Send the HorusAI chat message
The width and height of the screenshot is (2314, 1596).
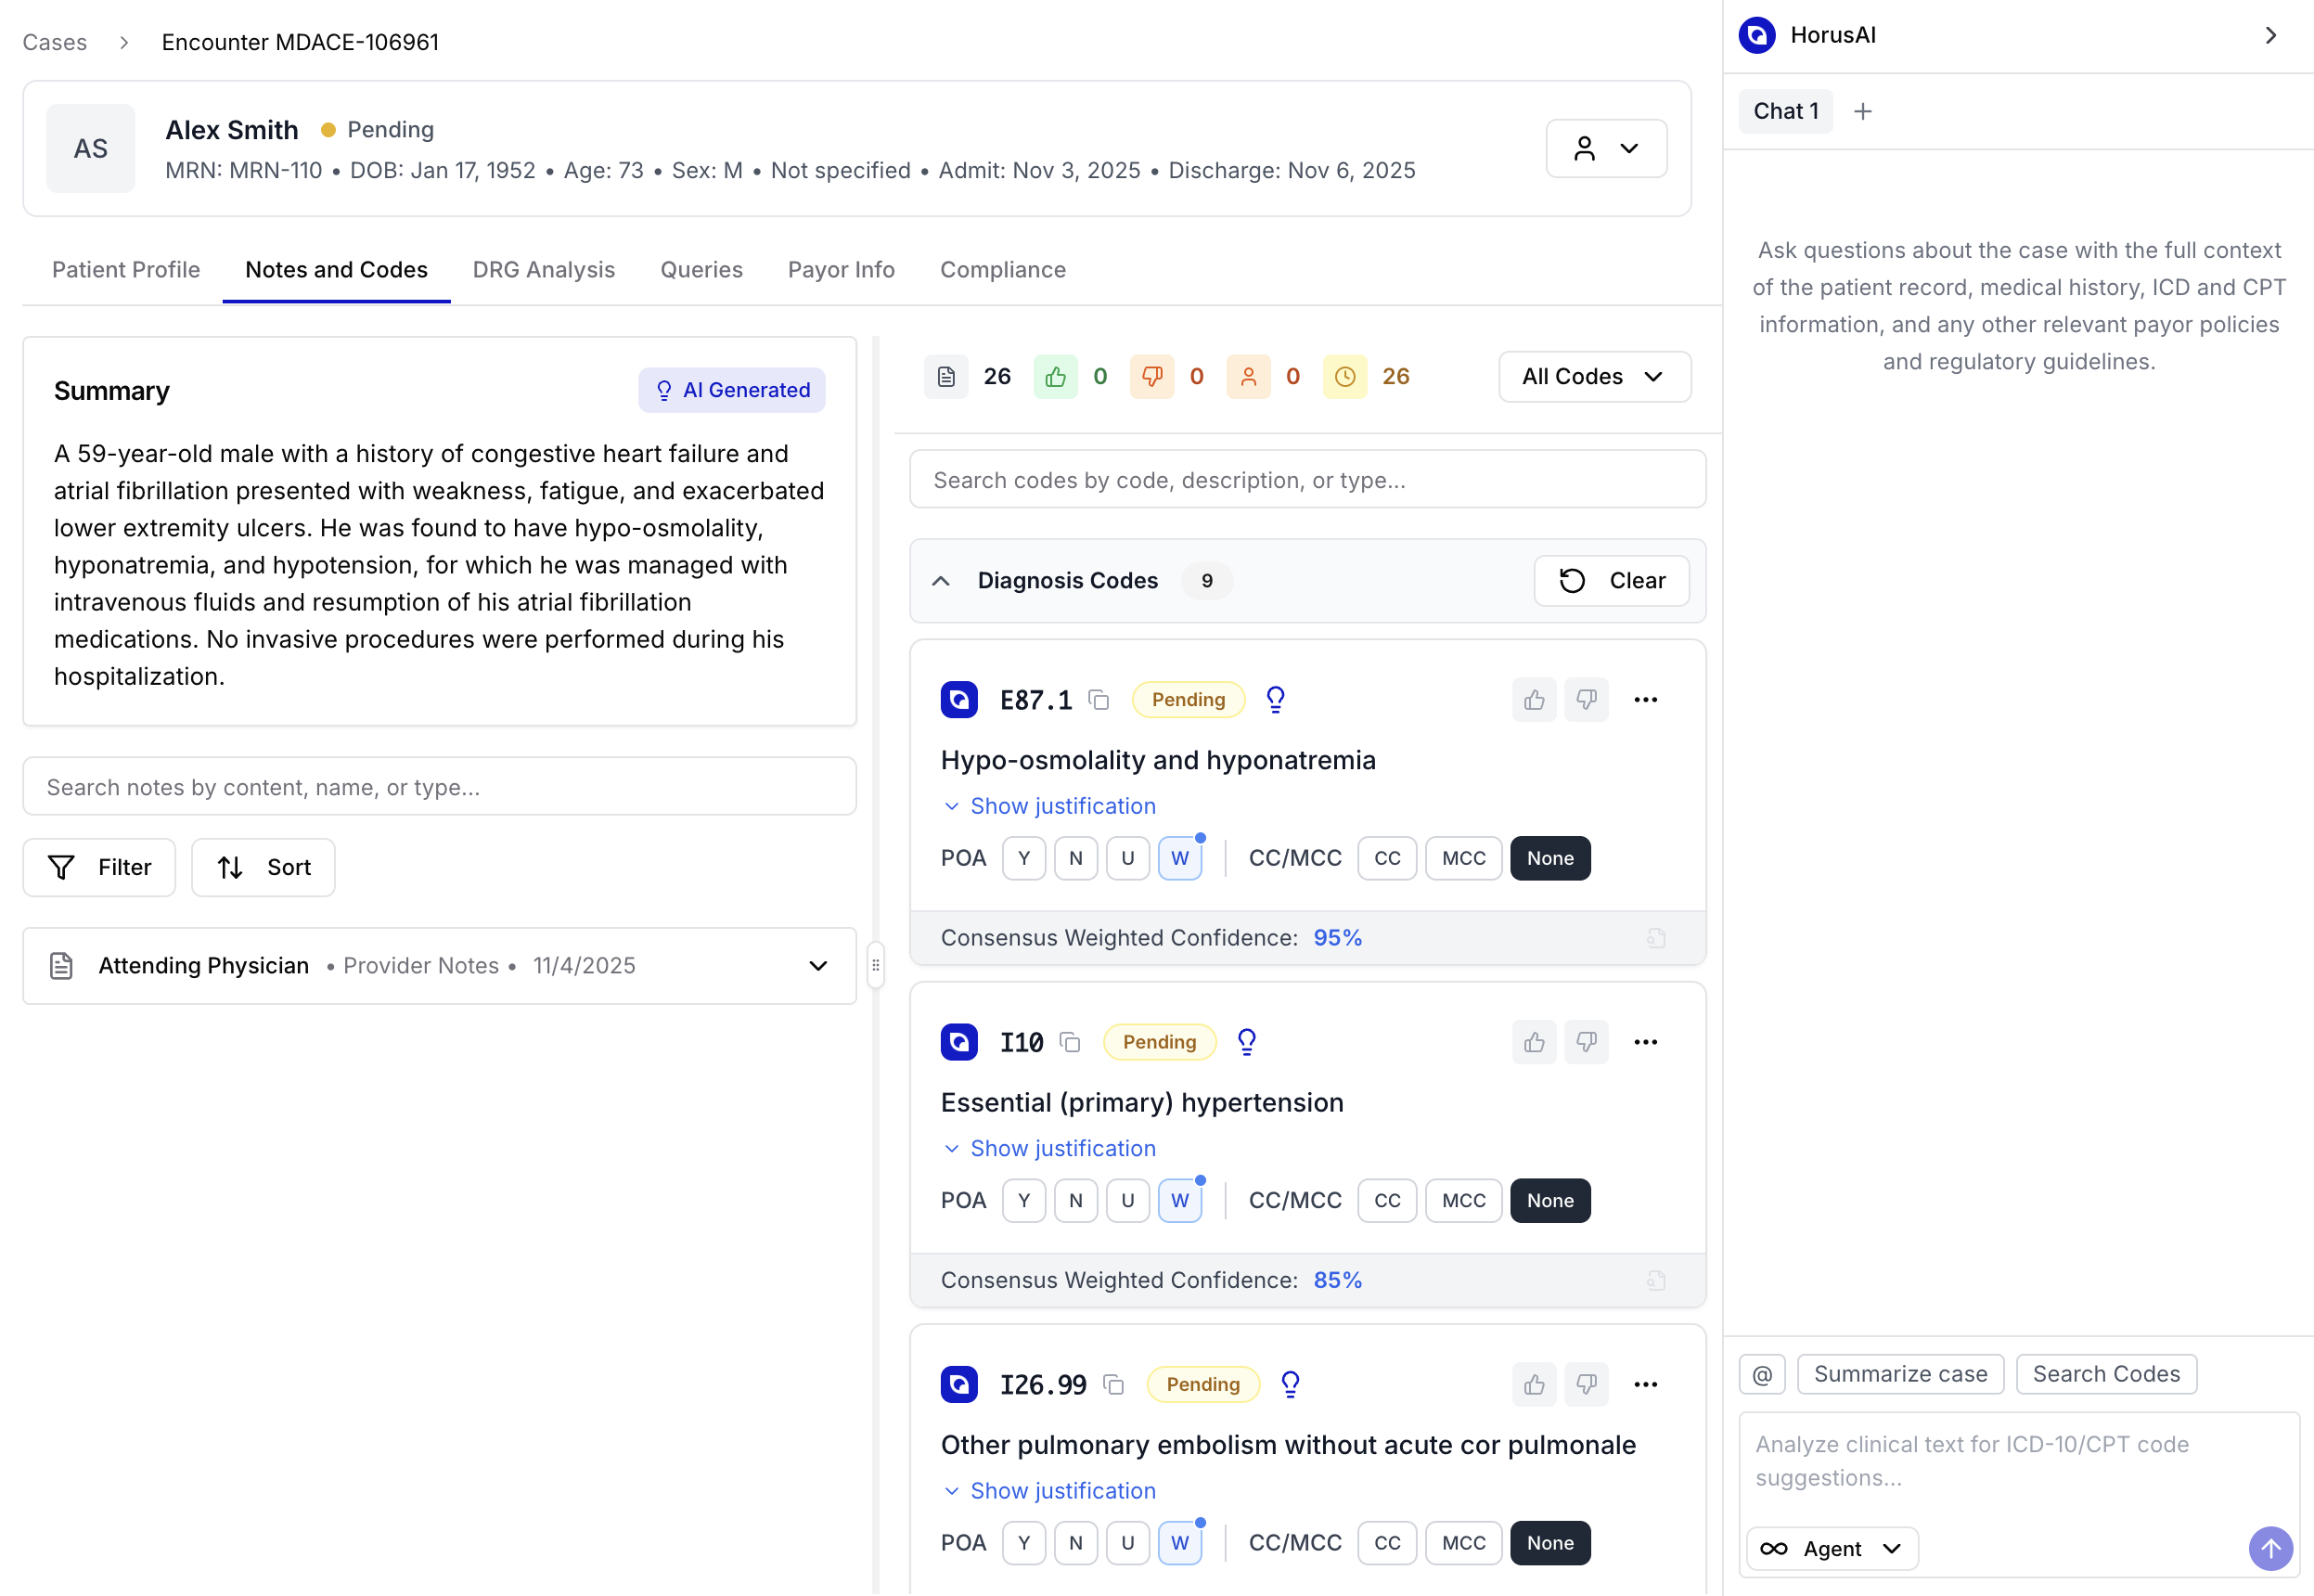2270,1549
